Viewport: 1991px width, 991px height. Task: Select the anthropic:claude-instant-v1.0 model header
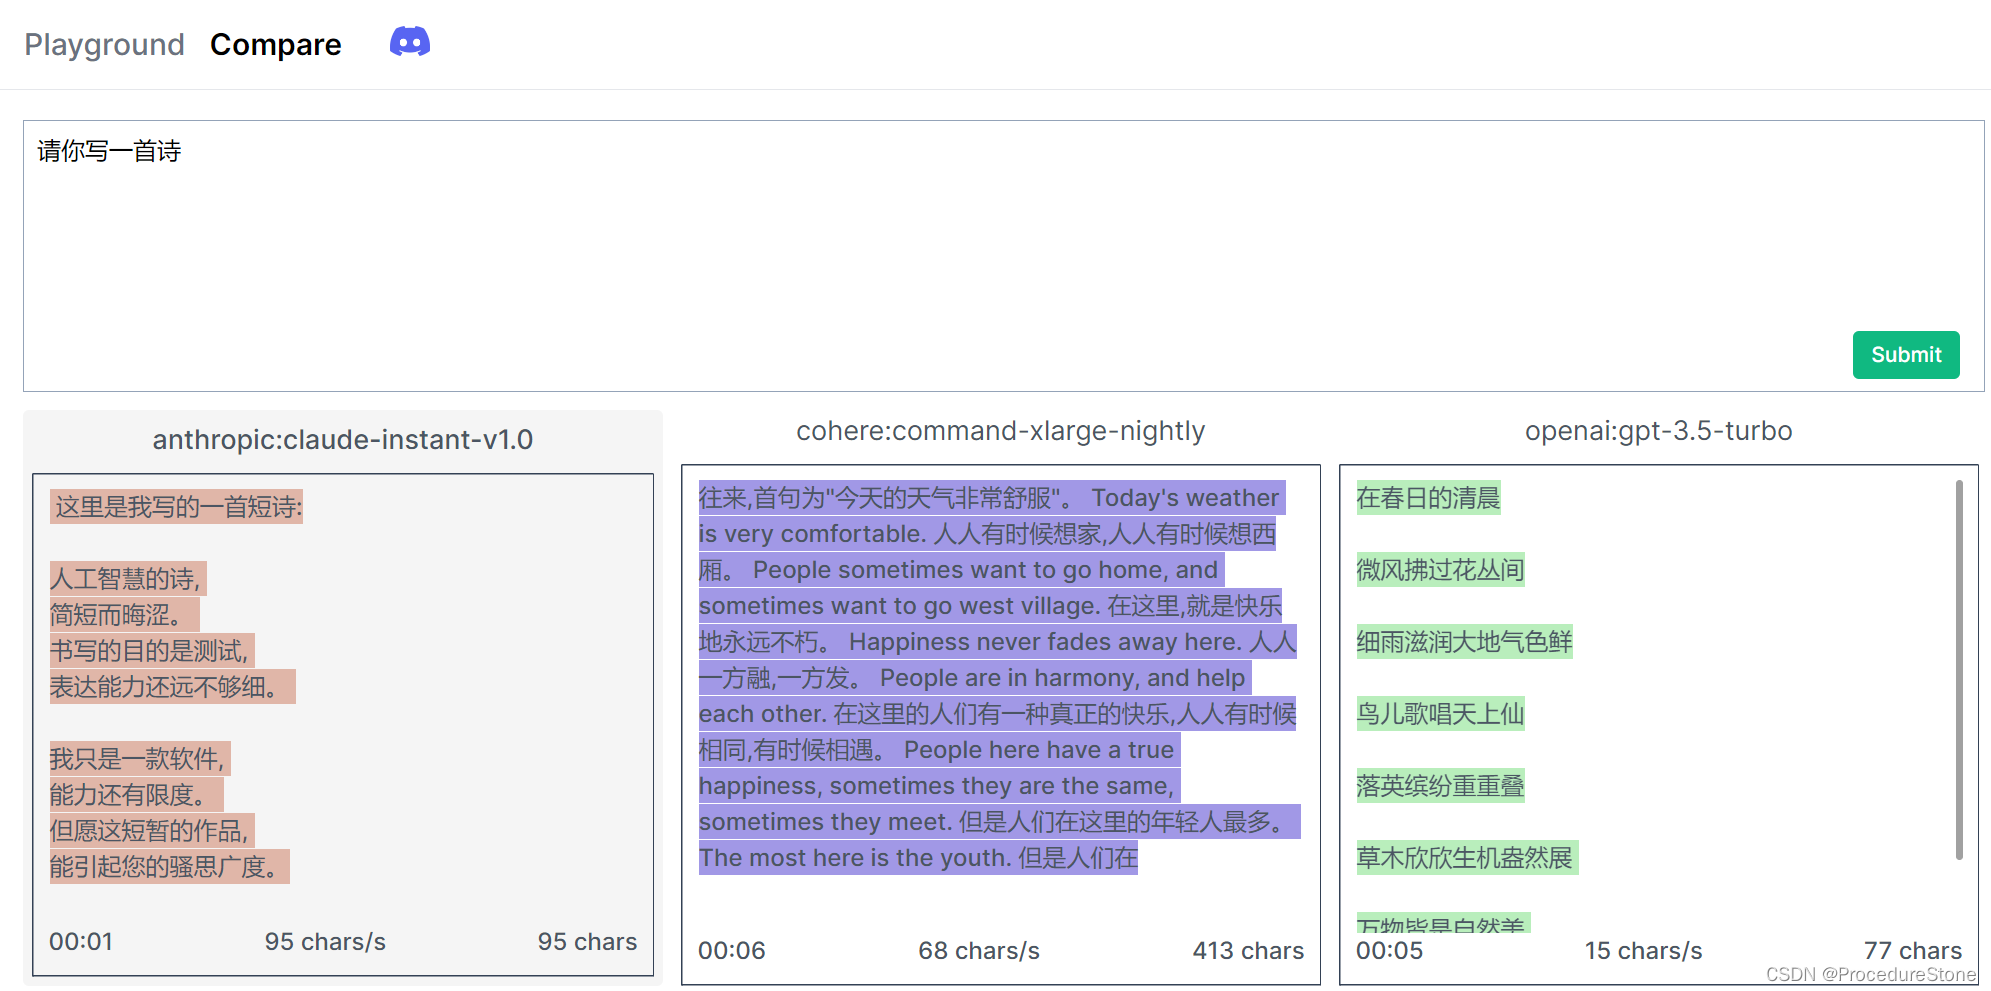click(x=343, y=440)
